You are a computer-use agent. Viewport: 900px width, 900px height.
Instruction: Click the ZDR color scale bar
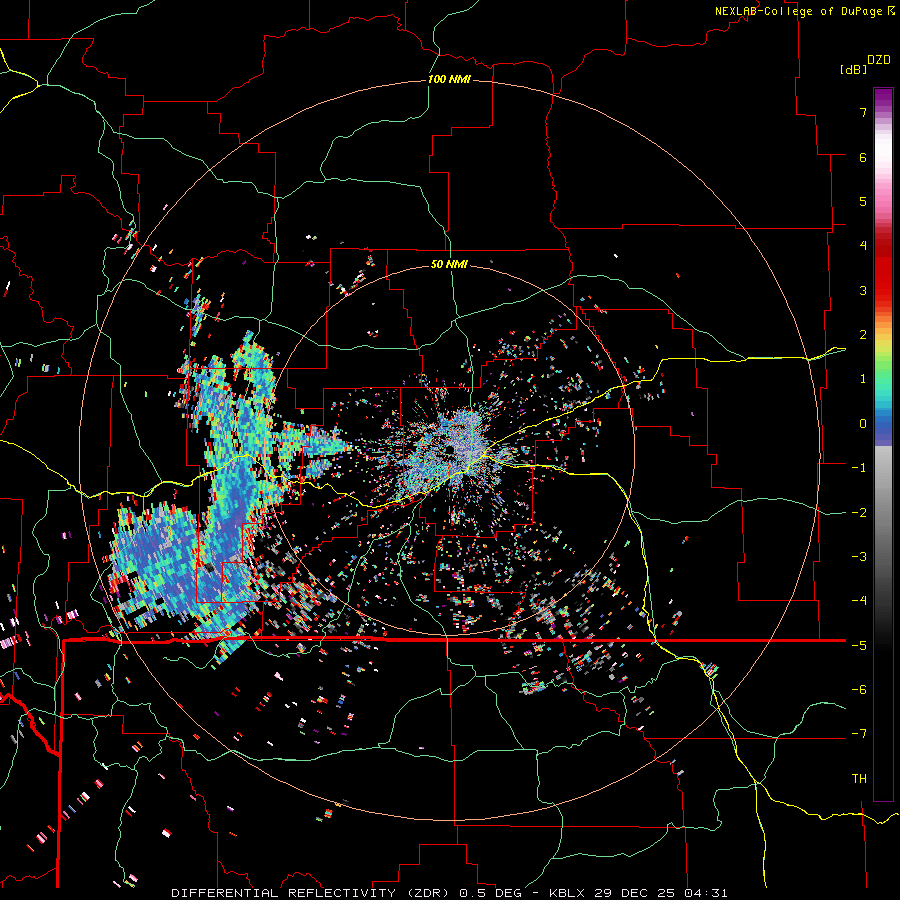coord(883,444)
